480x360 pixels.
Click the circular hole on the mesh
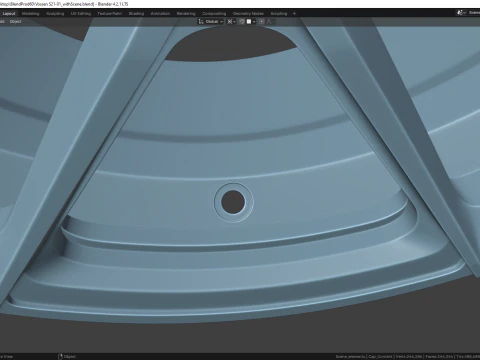pyautogui.click(x=233, y=202)
